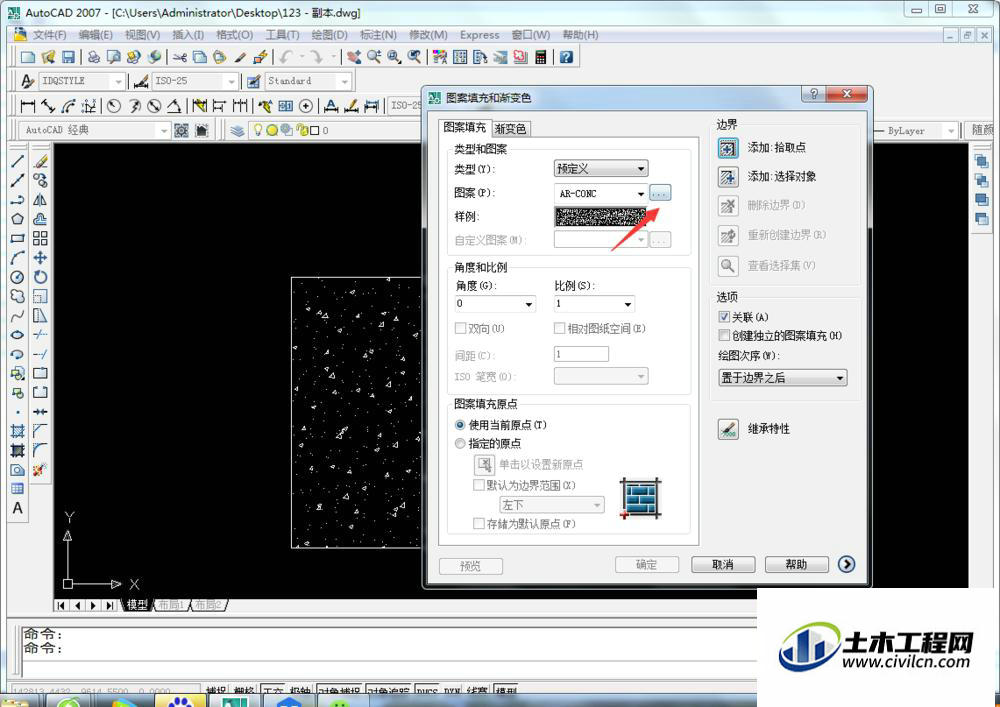Expand more options arrow in hatch dialog

pyautogui.click(x=846, y=564)
